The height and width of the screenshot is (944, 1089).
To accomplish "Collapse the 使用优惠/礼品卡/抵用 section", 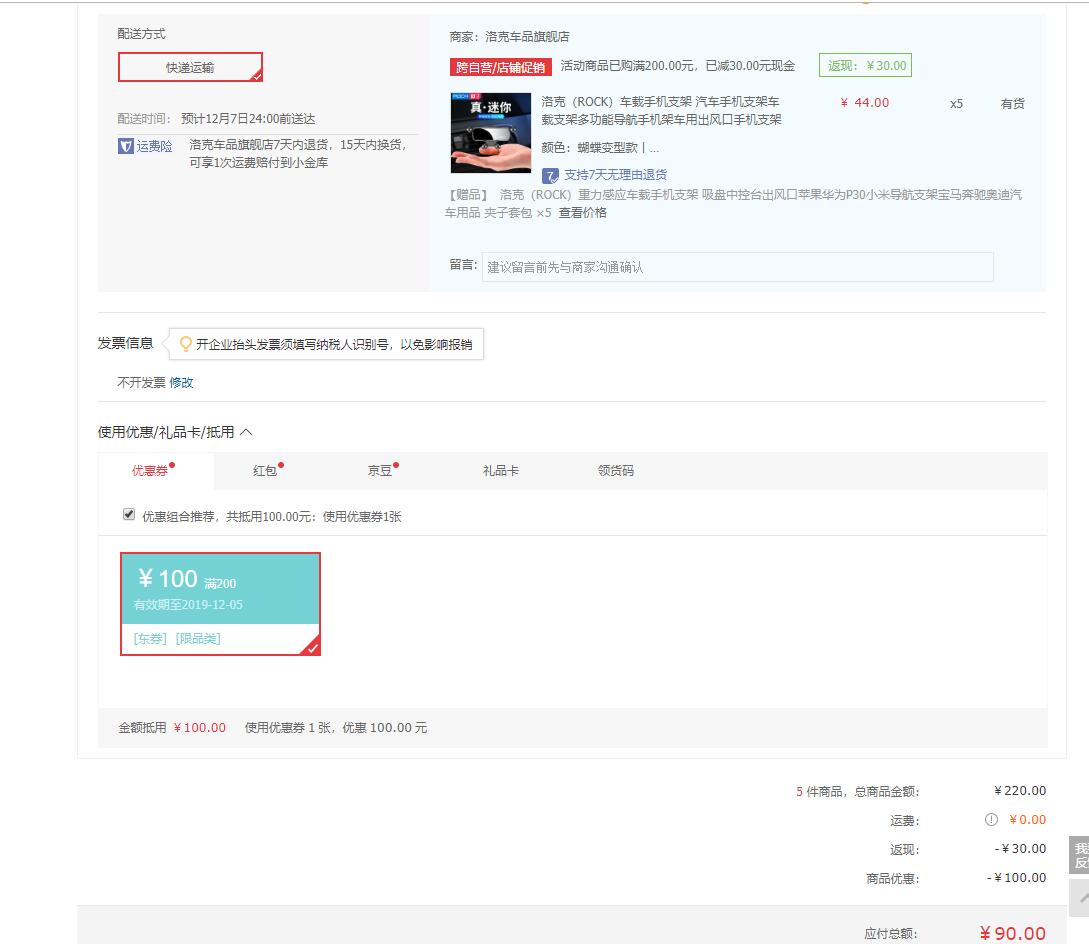I will (247, 432).
